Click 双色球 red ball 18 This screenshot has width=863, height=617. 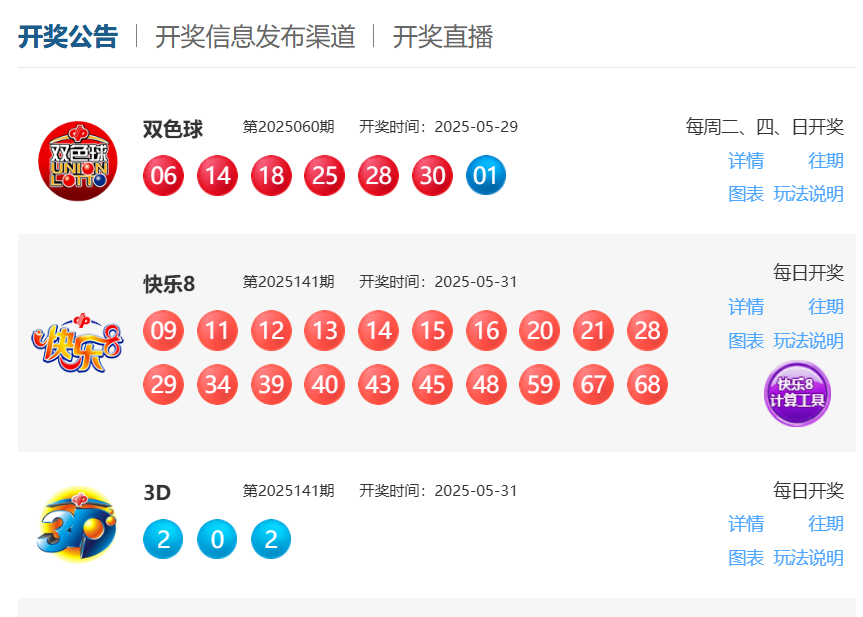[x=271, y=176]
